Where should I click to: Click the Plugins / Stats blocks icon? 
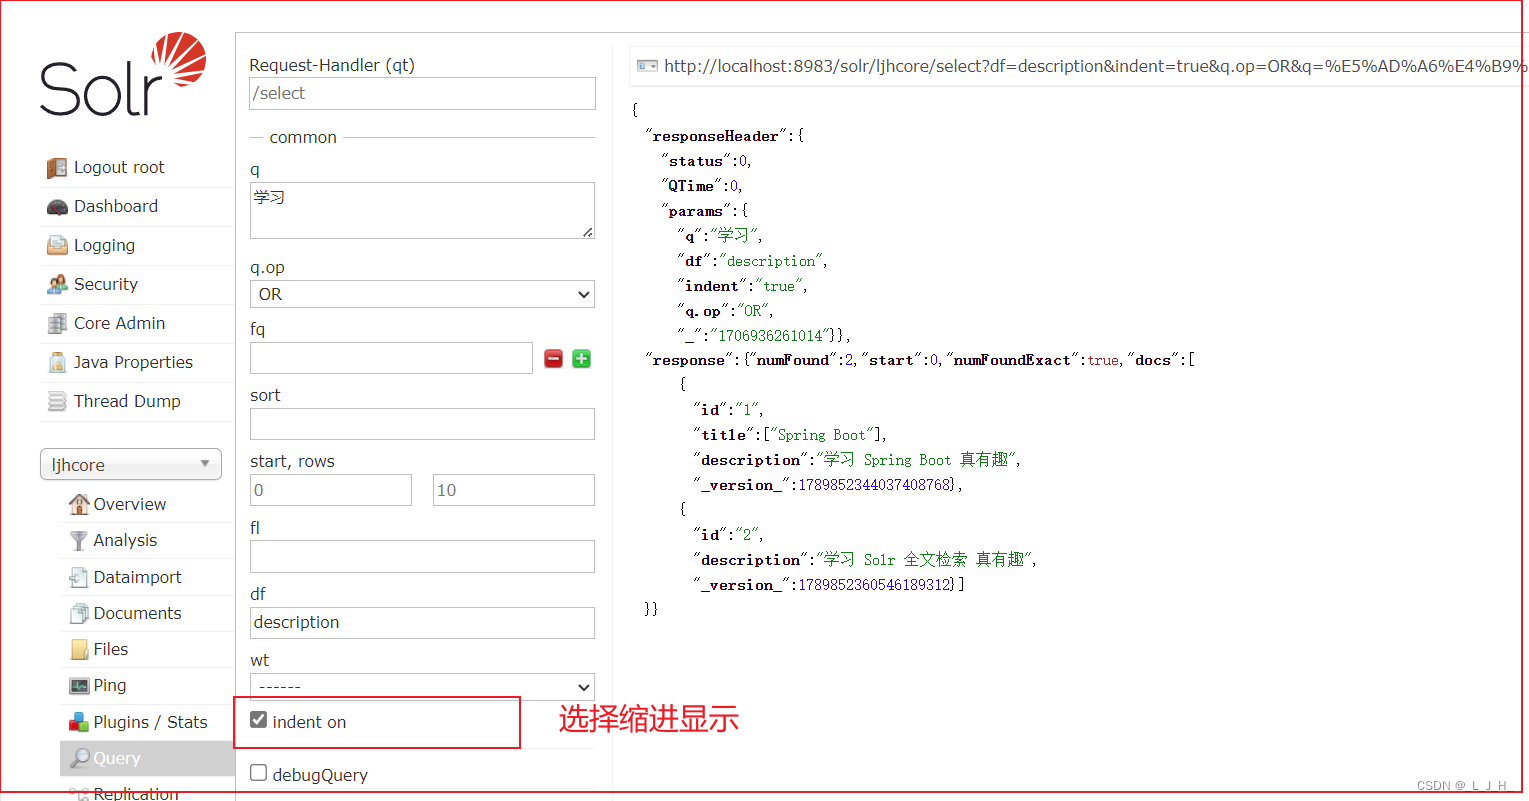pos(79,722)
